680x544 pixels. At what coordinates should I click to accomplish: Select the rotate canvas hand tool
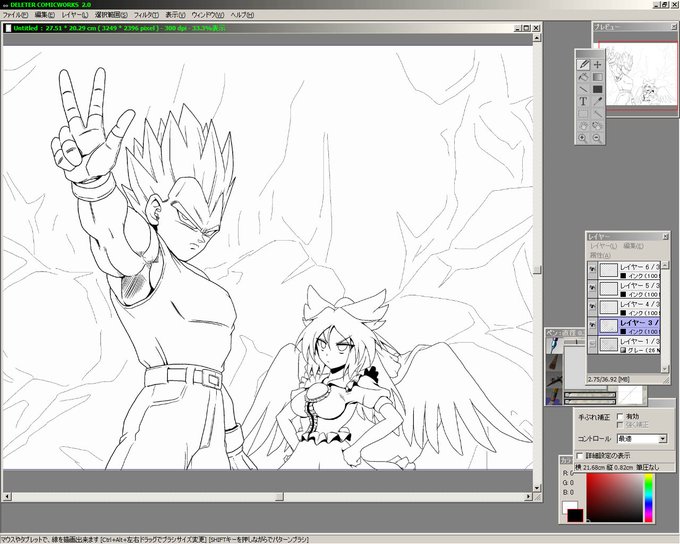click(598, 126)
